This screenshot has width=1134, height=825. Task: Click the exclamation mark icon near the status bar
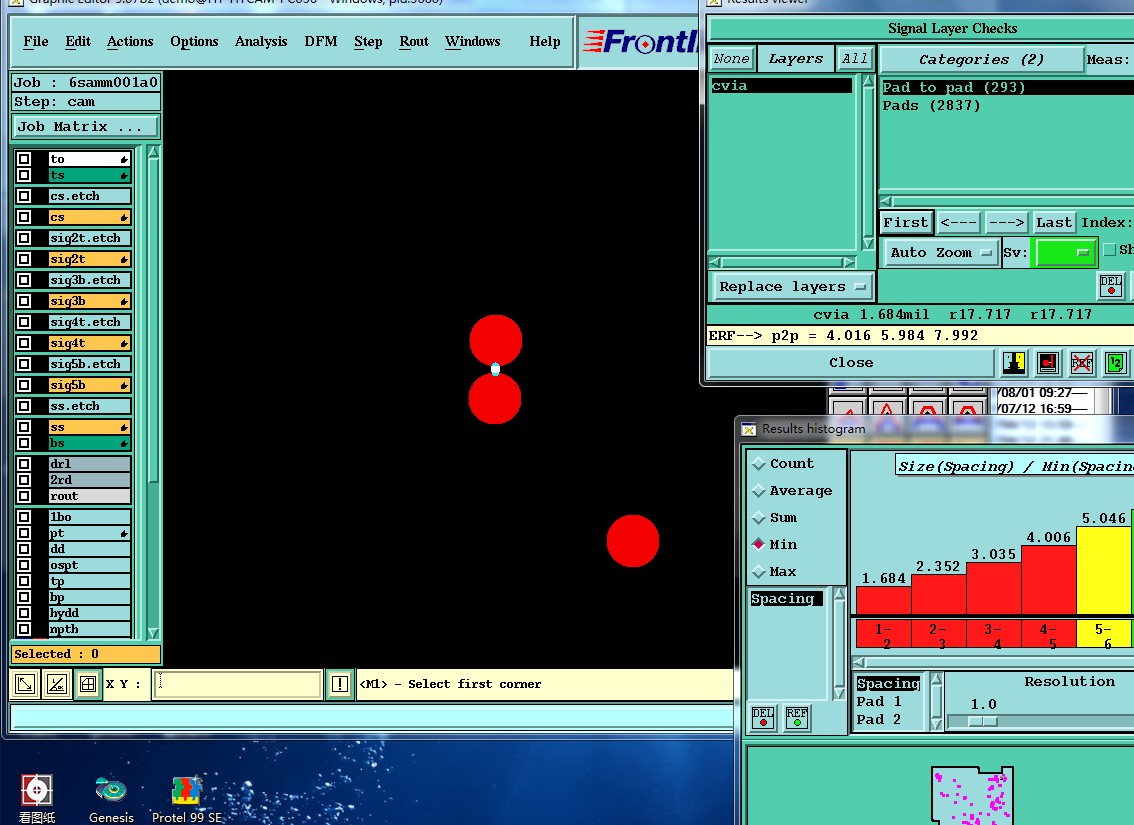(x=339, y=684)
